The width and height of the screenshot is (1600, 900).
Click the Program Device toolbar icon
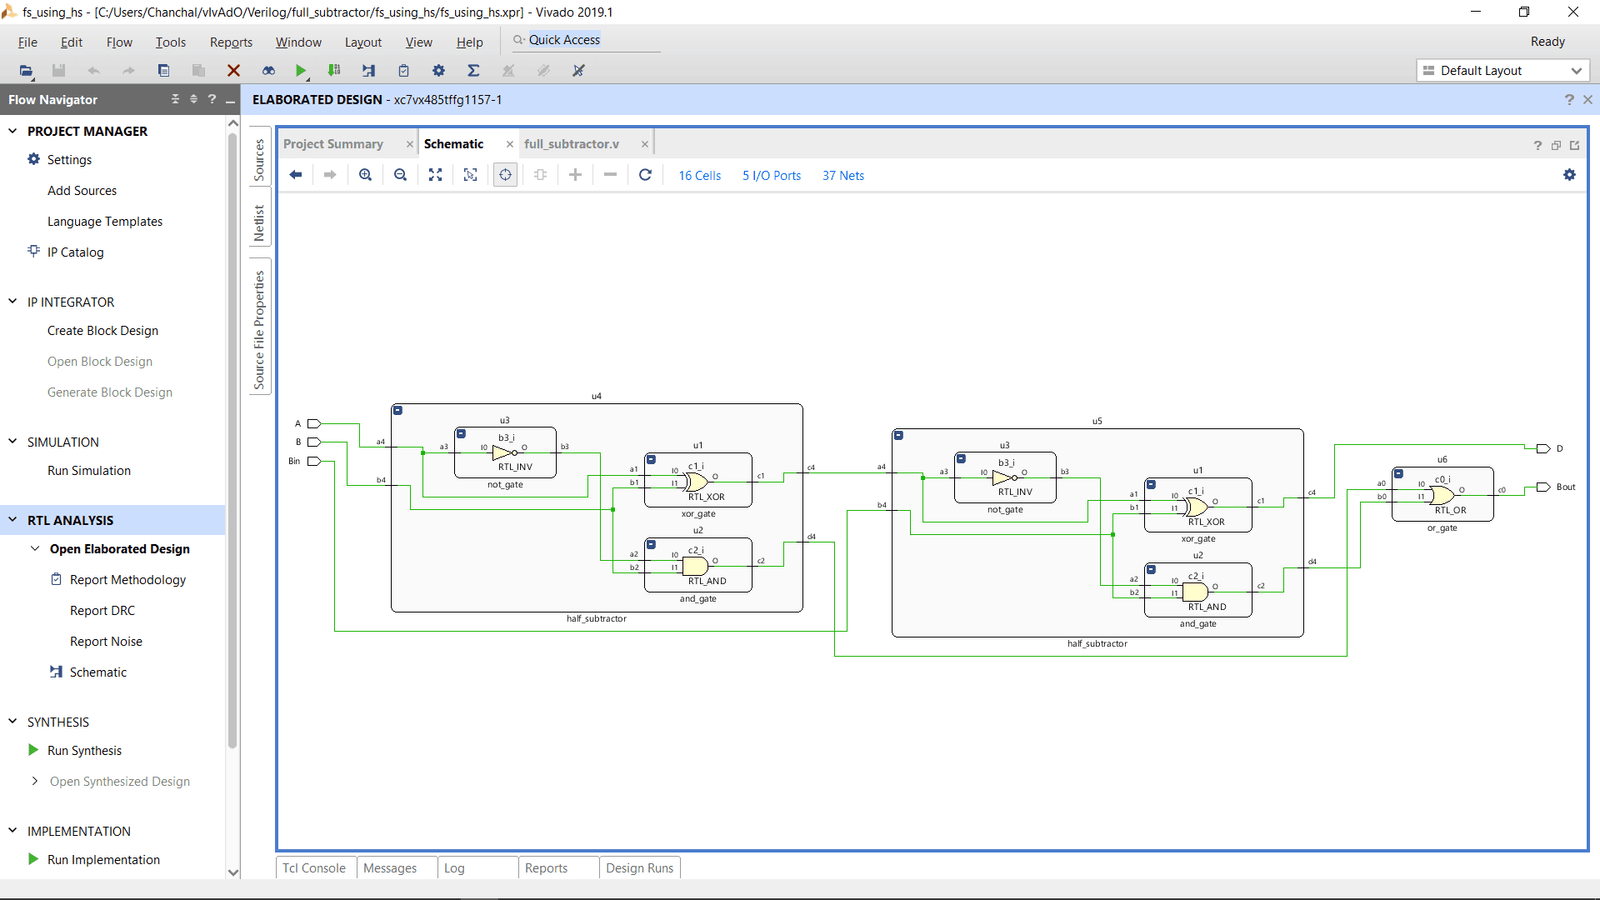[x=334, y=70]
